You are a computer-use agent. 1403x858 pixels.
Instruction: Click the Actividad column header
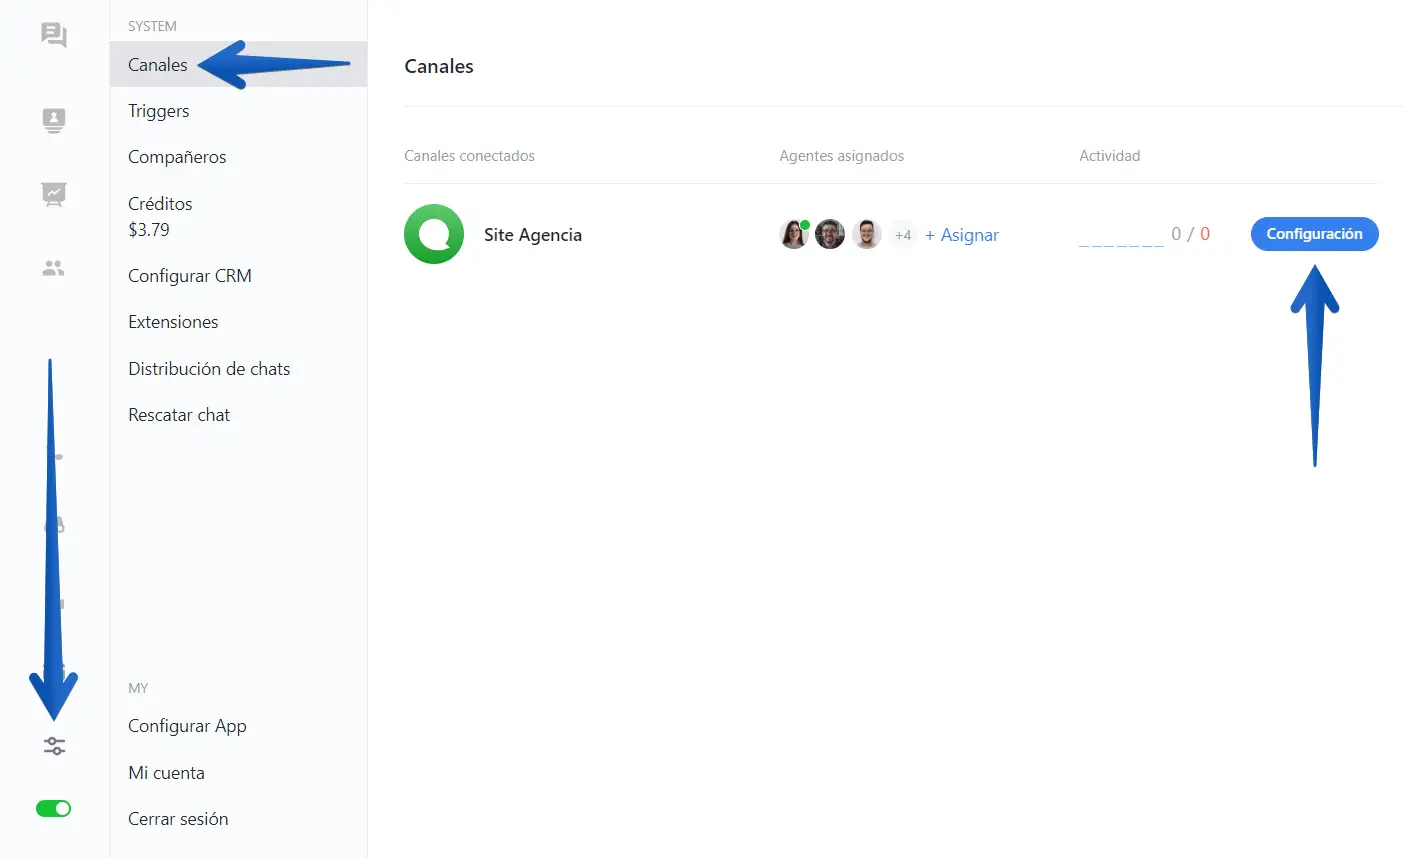coord(1110,156)
